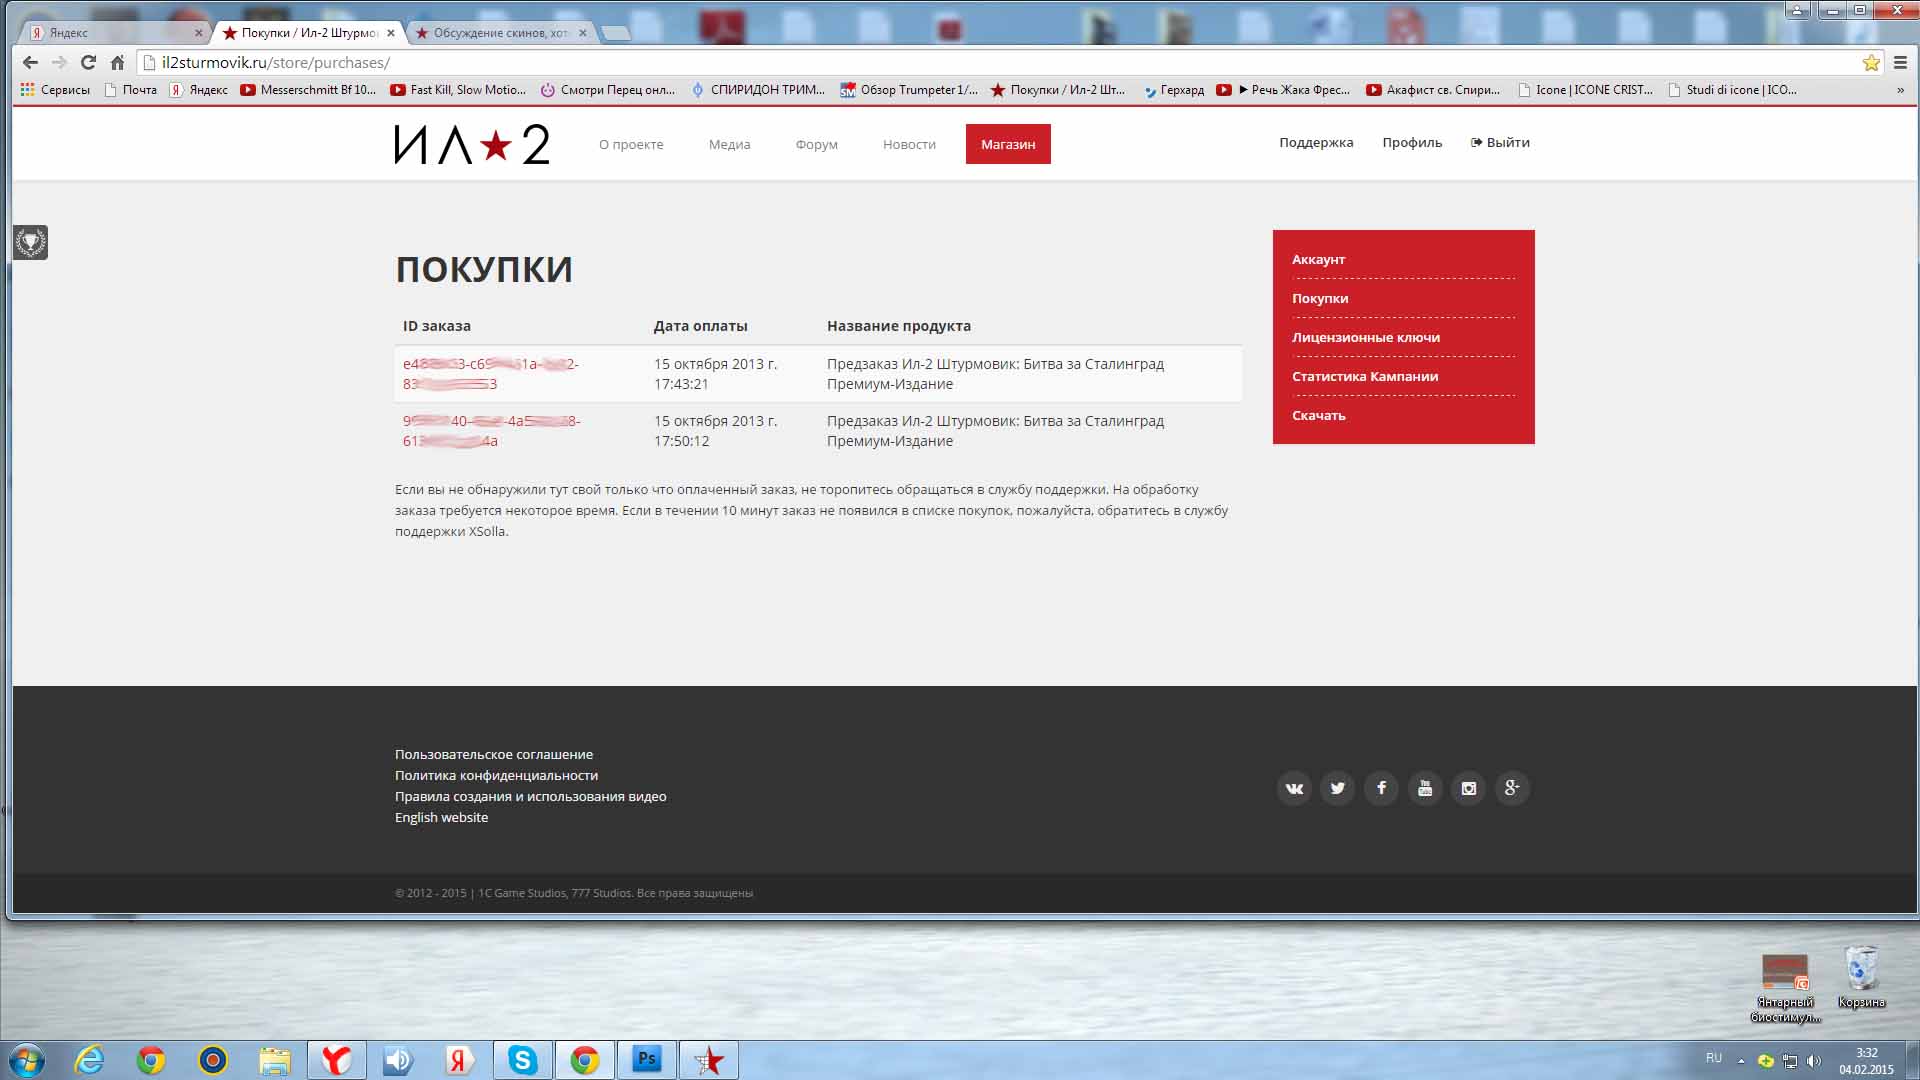The height and width of the screenshot is (1080, 1920).
Task: Open the Сервисы apps shortcut in the bookmarks bar
Action: click(55, 90)
